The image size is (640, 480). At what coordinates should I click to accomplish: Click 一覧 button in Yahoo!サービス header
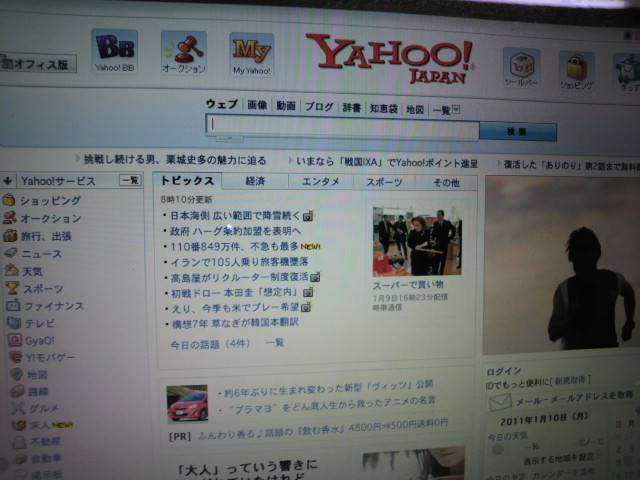[x=130, y=180]
